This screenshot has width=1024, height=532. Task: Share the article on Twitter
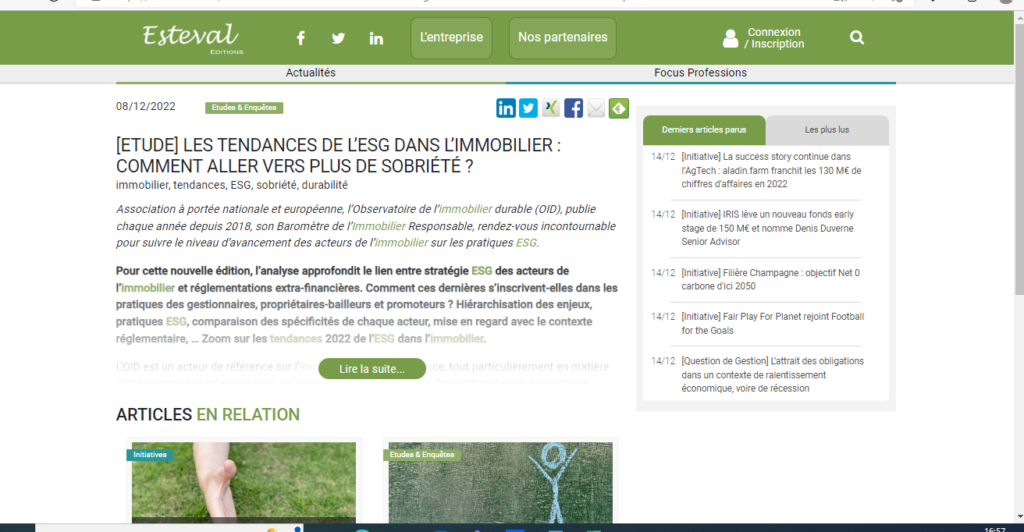click(x=528, y=108)
